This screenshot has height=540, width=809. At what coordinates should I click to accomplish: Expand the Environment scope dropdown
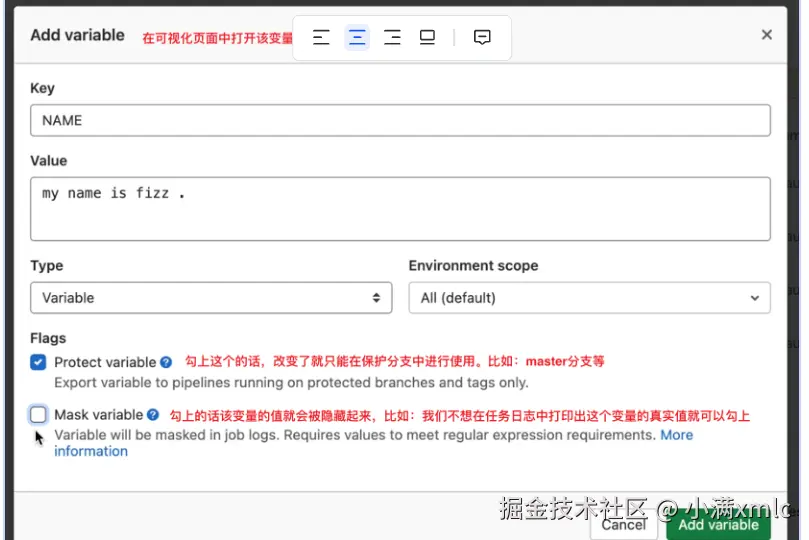(590, 298)
